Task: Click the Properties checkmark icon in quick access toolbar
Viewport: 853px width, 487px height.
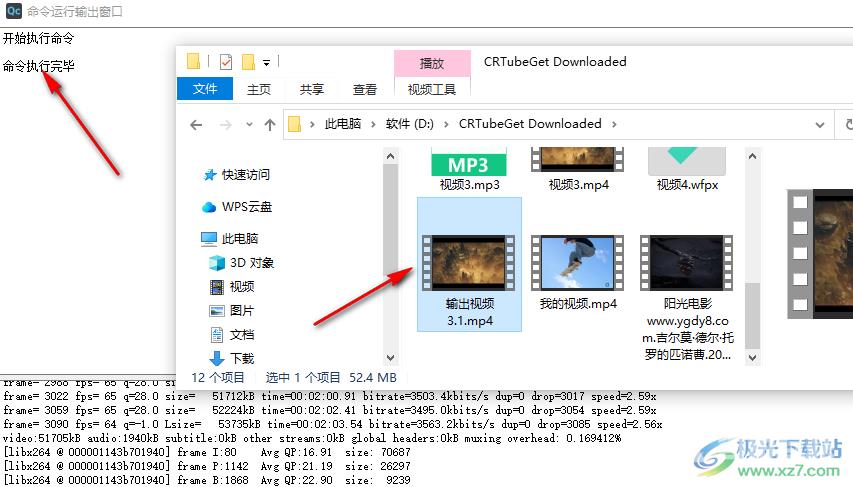Action: [x=226, y=62]
